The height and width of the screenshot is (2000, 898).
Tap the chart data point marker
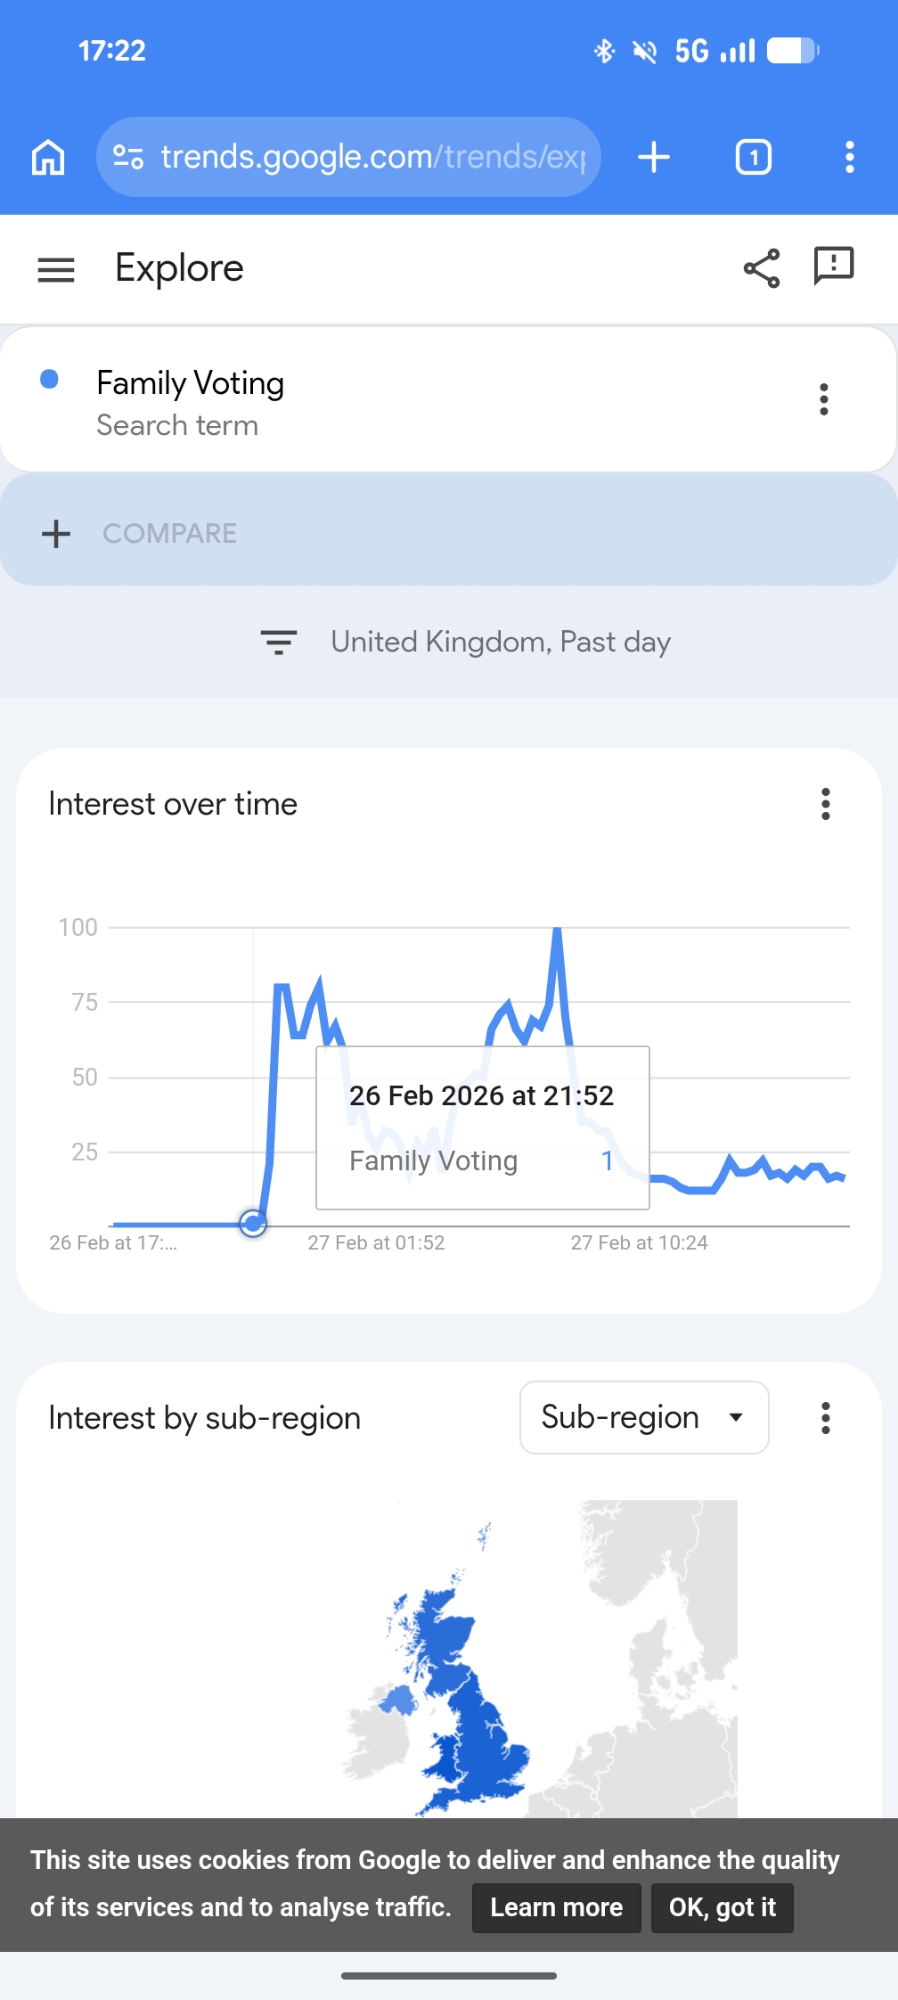[x=253, y=1223]
